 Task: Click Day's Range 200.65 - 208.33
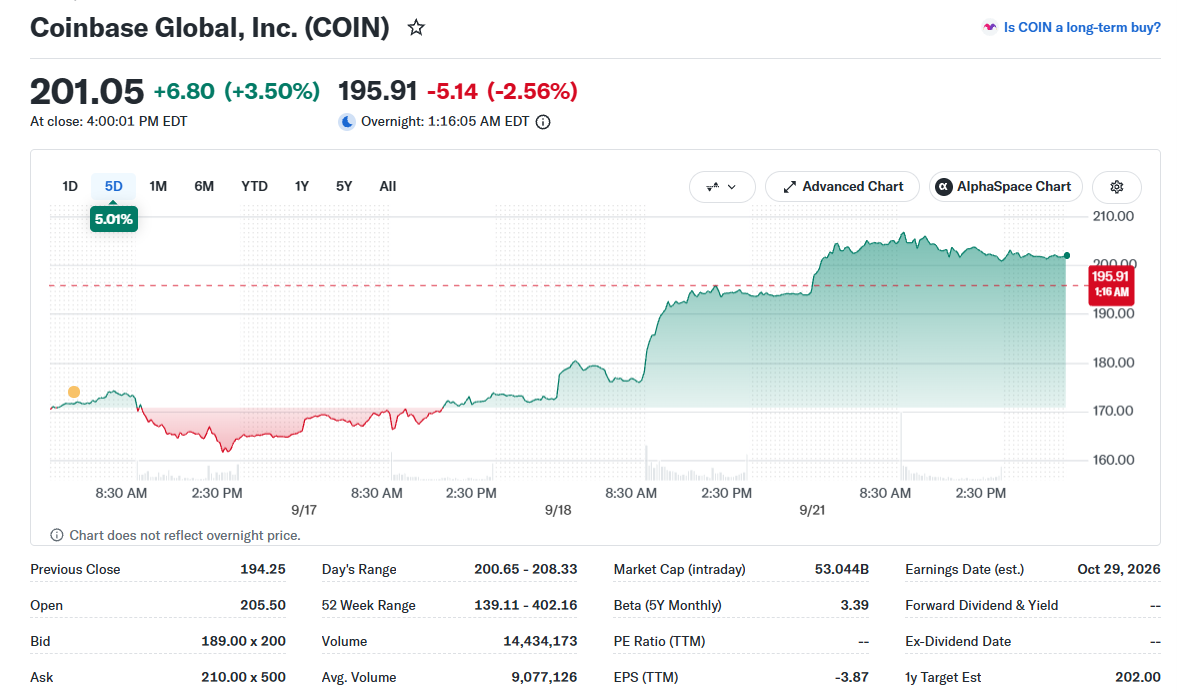(525, 569)
